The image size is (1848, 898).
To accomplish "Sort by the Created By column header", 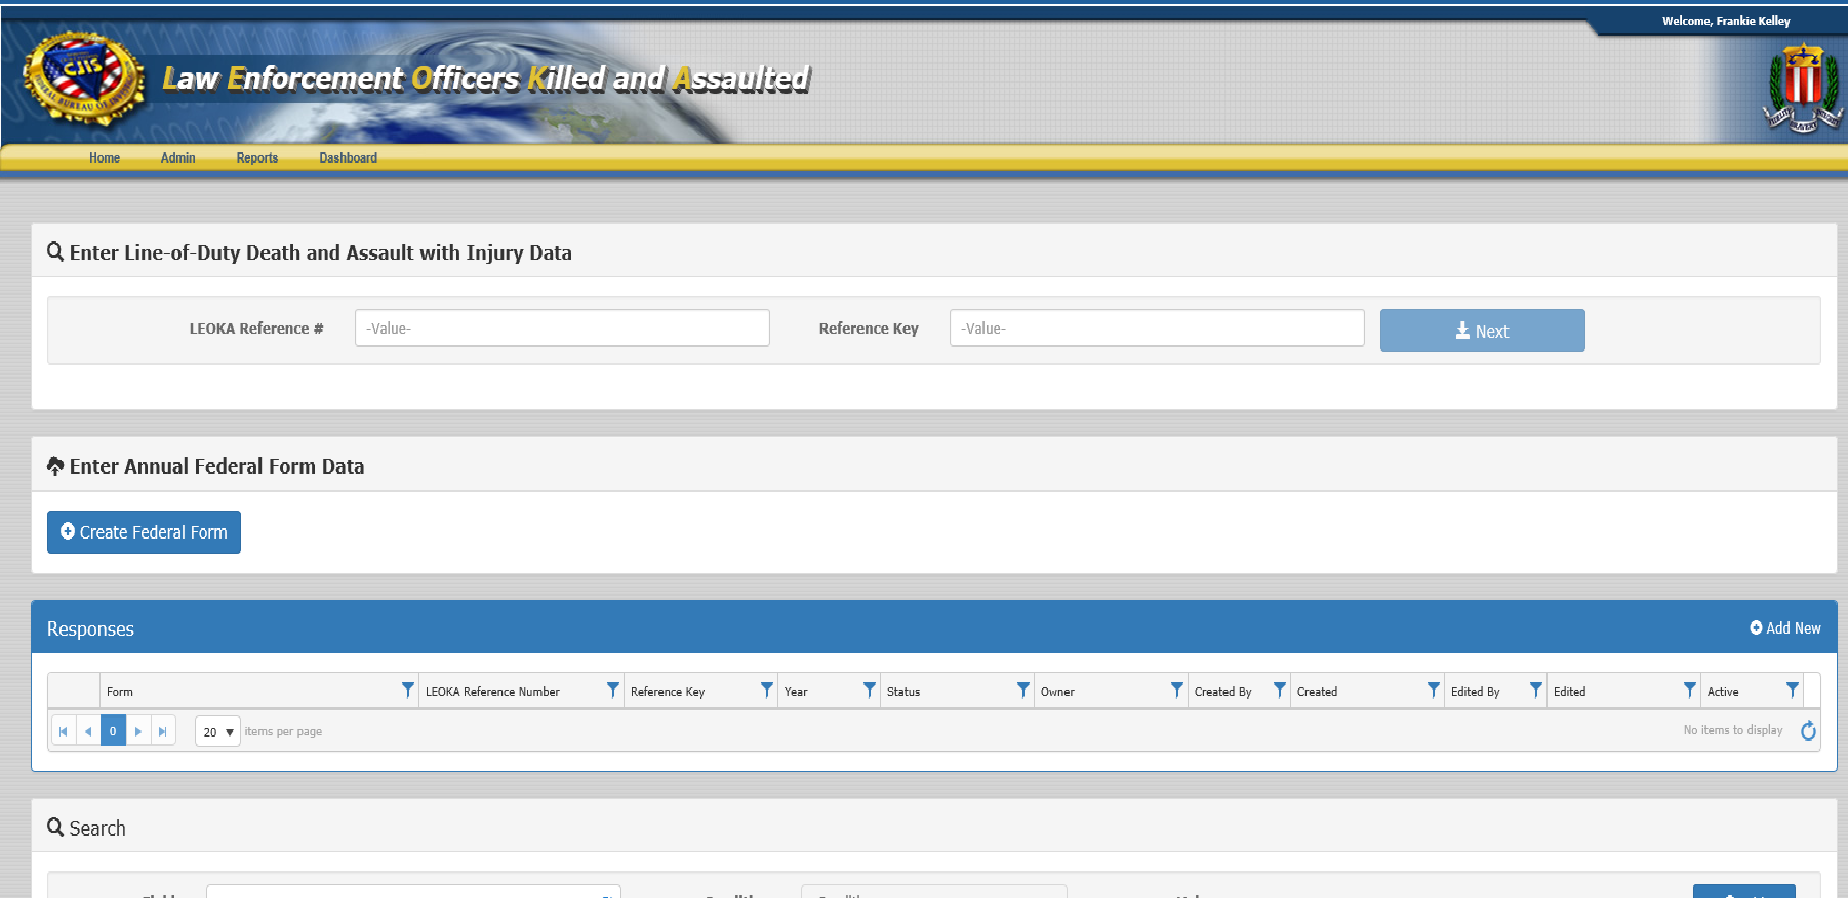I will tap(1223, 692).
